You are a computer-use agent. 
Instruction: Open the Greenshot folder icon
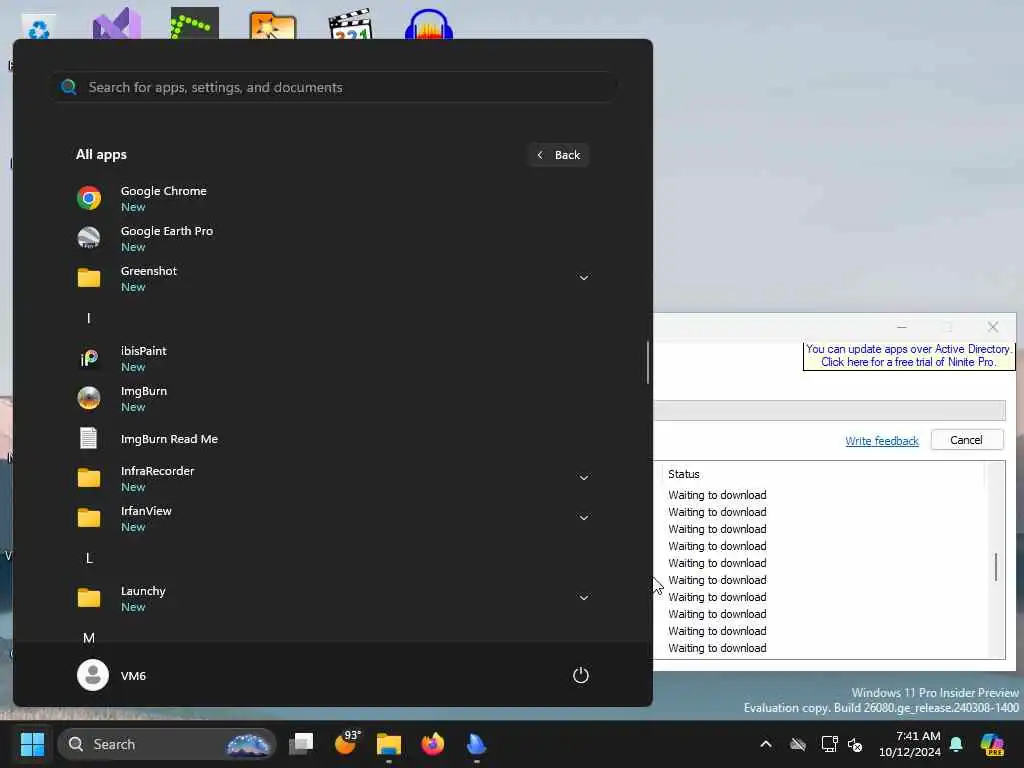tap(89, 278)
